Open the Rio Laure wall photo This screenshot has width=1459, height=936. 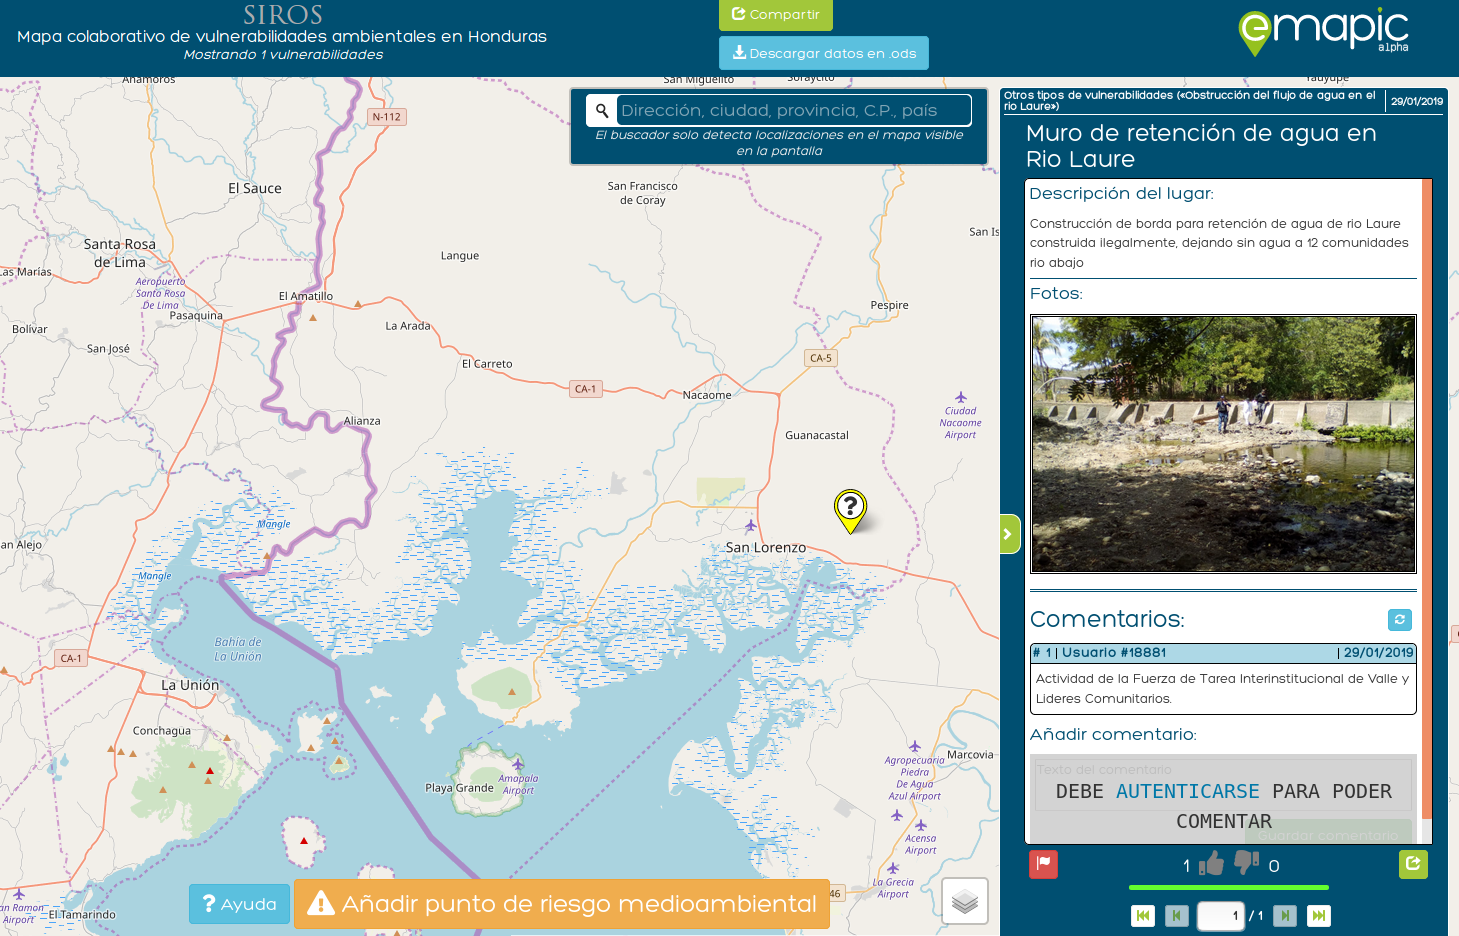(x=1223, y=445)
